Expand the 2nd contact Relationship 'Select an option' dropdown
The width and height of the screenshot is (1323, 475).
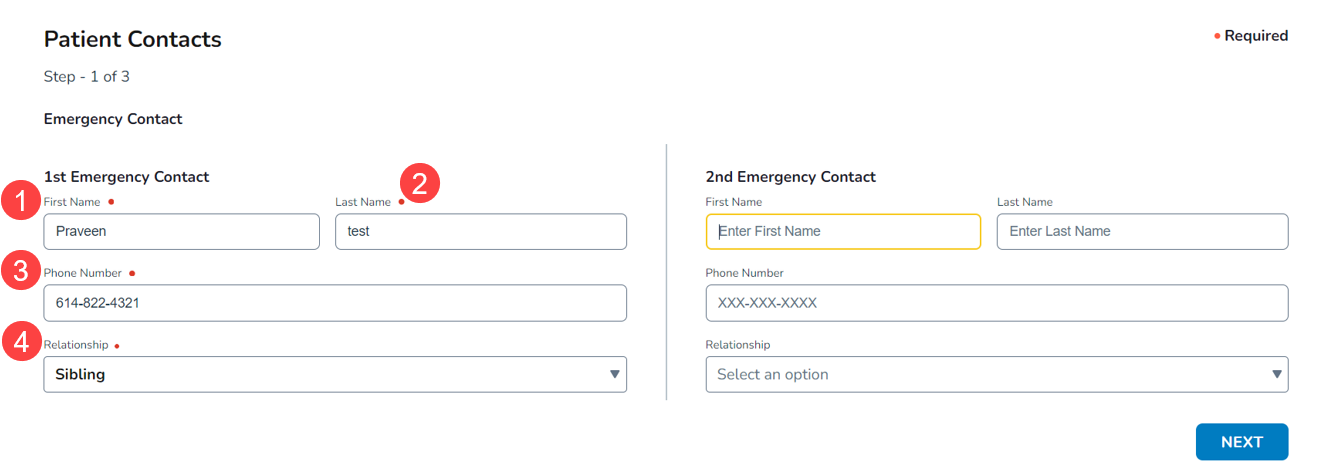tap(996, 374)
